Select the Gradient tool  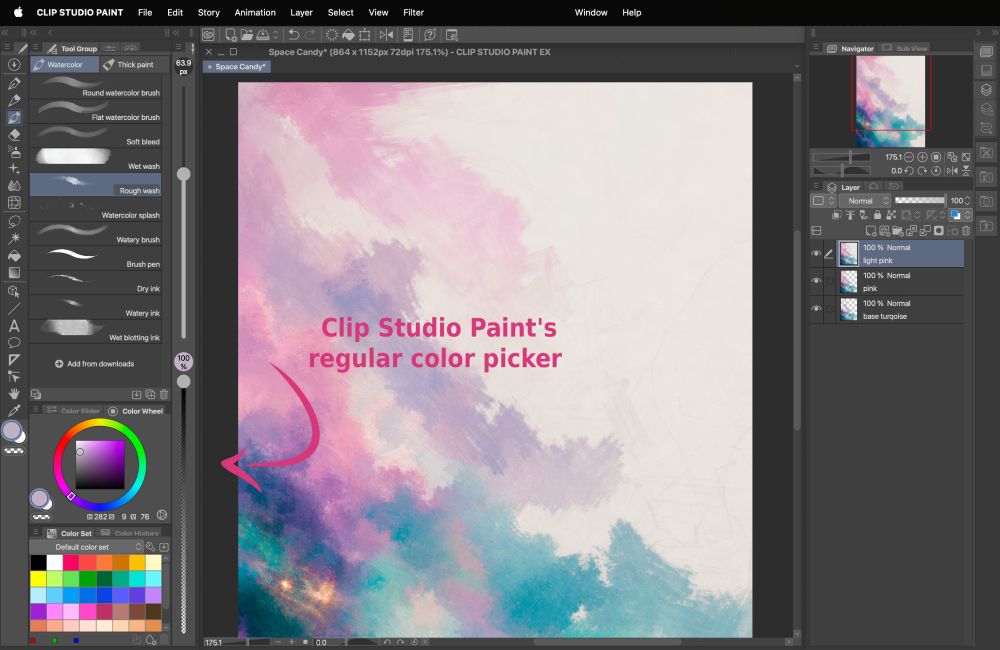click(14, 273)
